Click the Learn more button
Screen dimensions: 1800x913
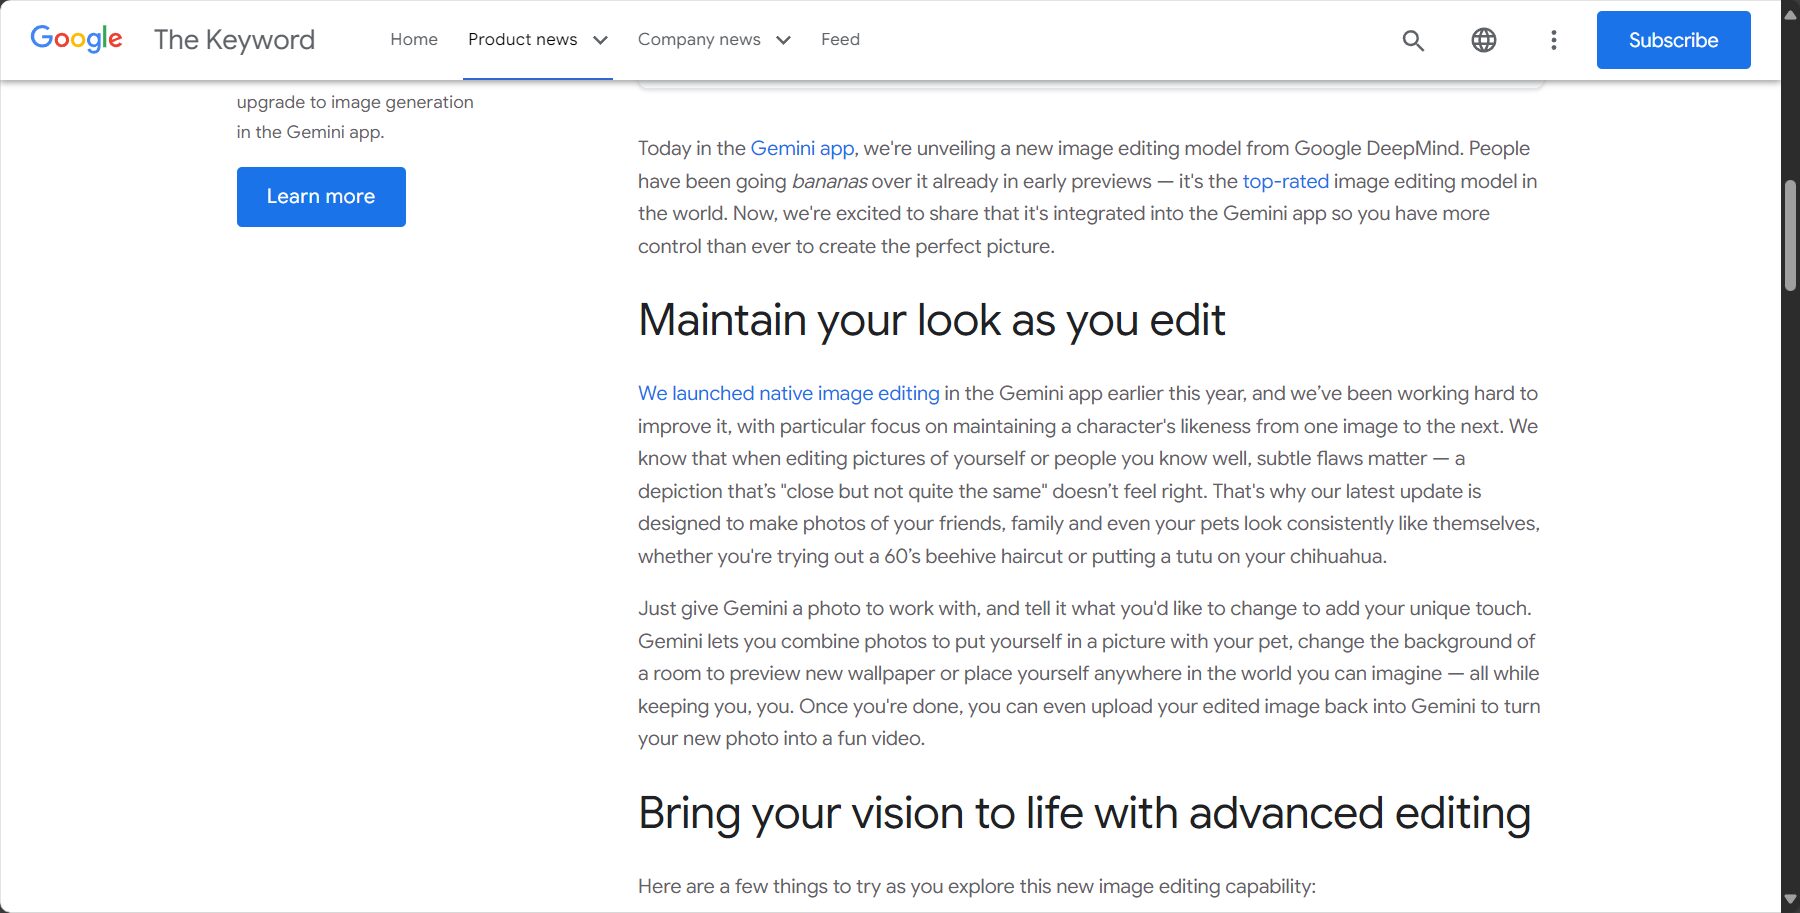click(x=321, y=197)
